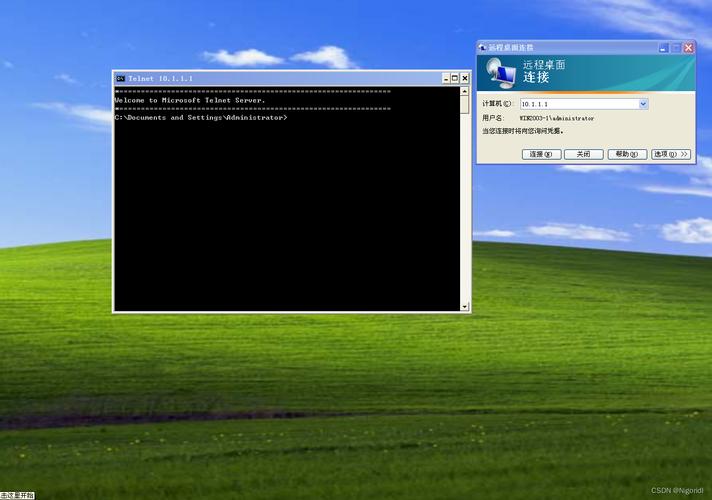Minimize the Telnet 10.1.1.1 window
This screenshot has width=712, height=500.
[x=446, y=79]
